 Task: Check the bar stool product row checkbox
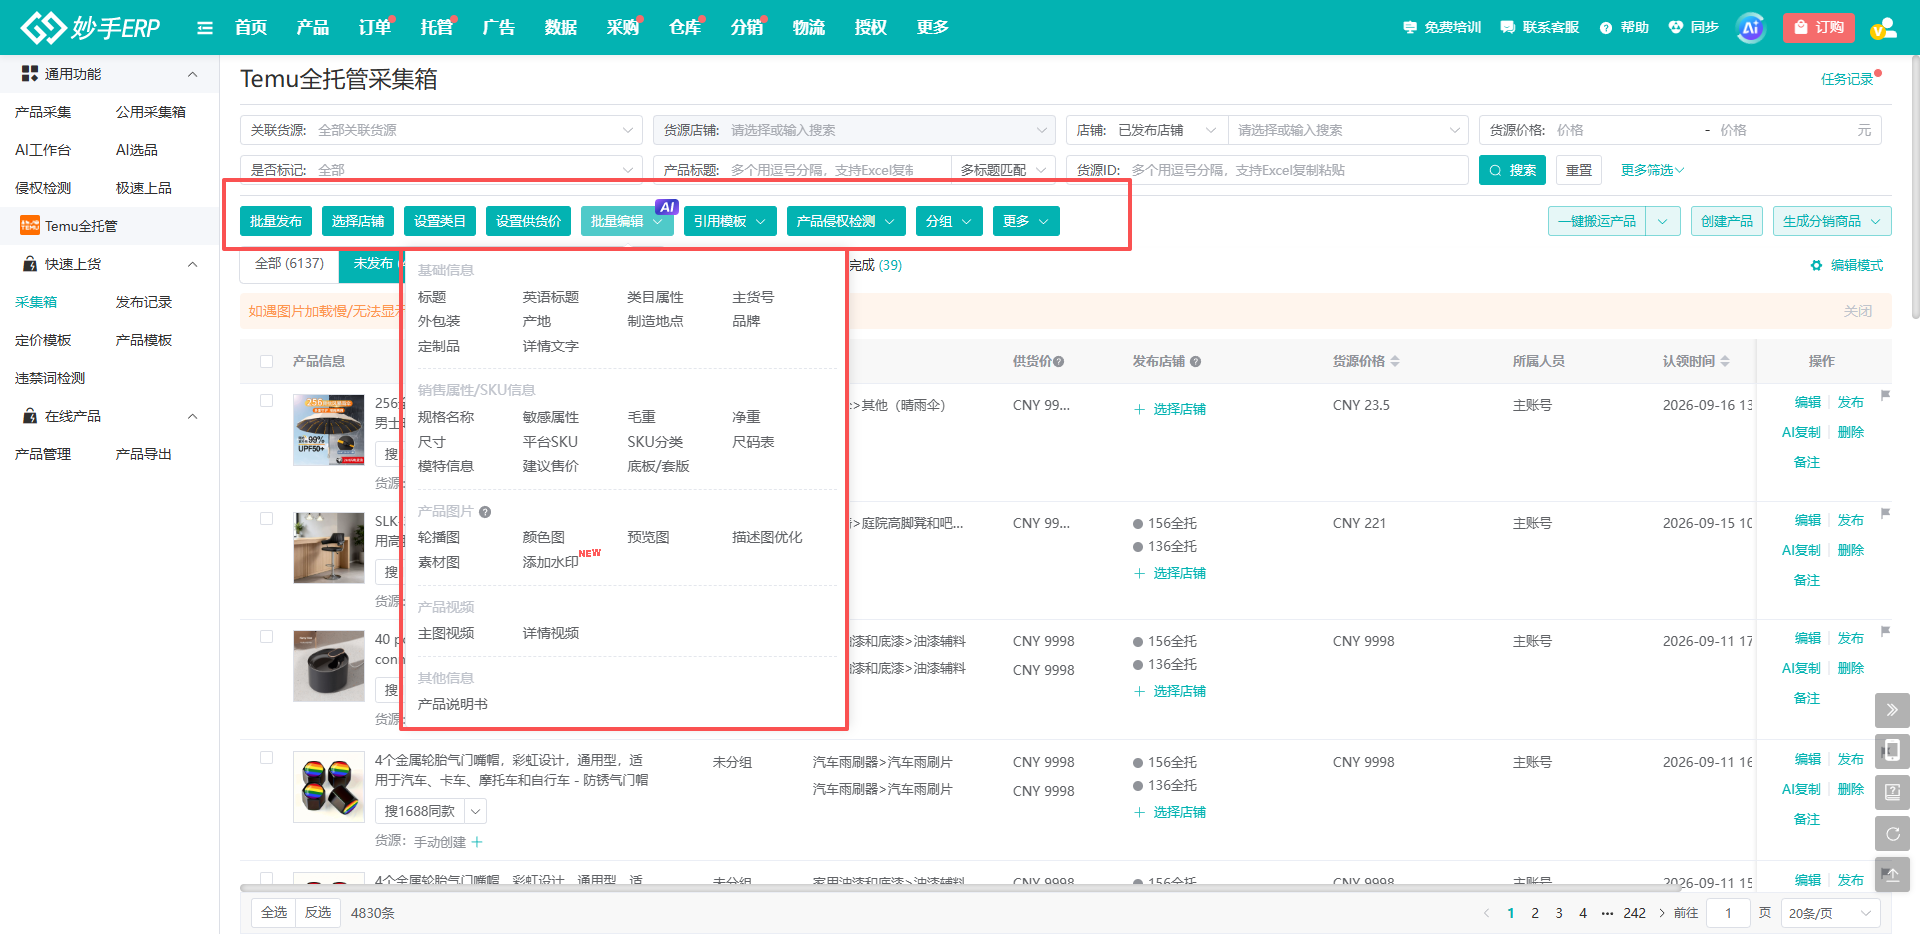click(x=266, y=519)
